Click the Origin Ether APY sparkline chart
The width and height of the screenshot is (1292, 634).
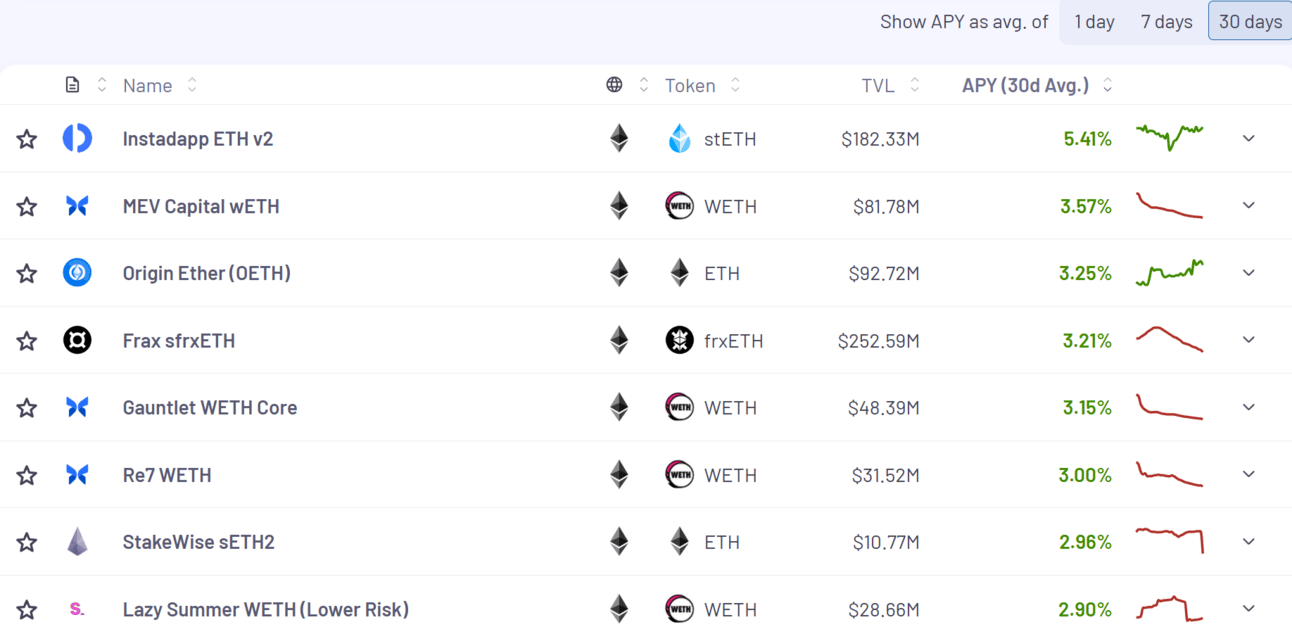pyautogui.click(x=1169, y=272)
